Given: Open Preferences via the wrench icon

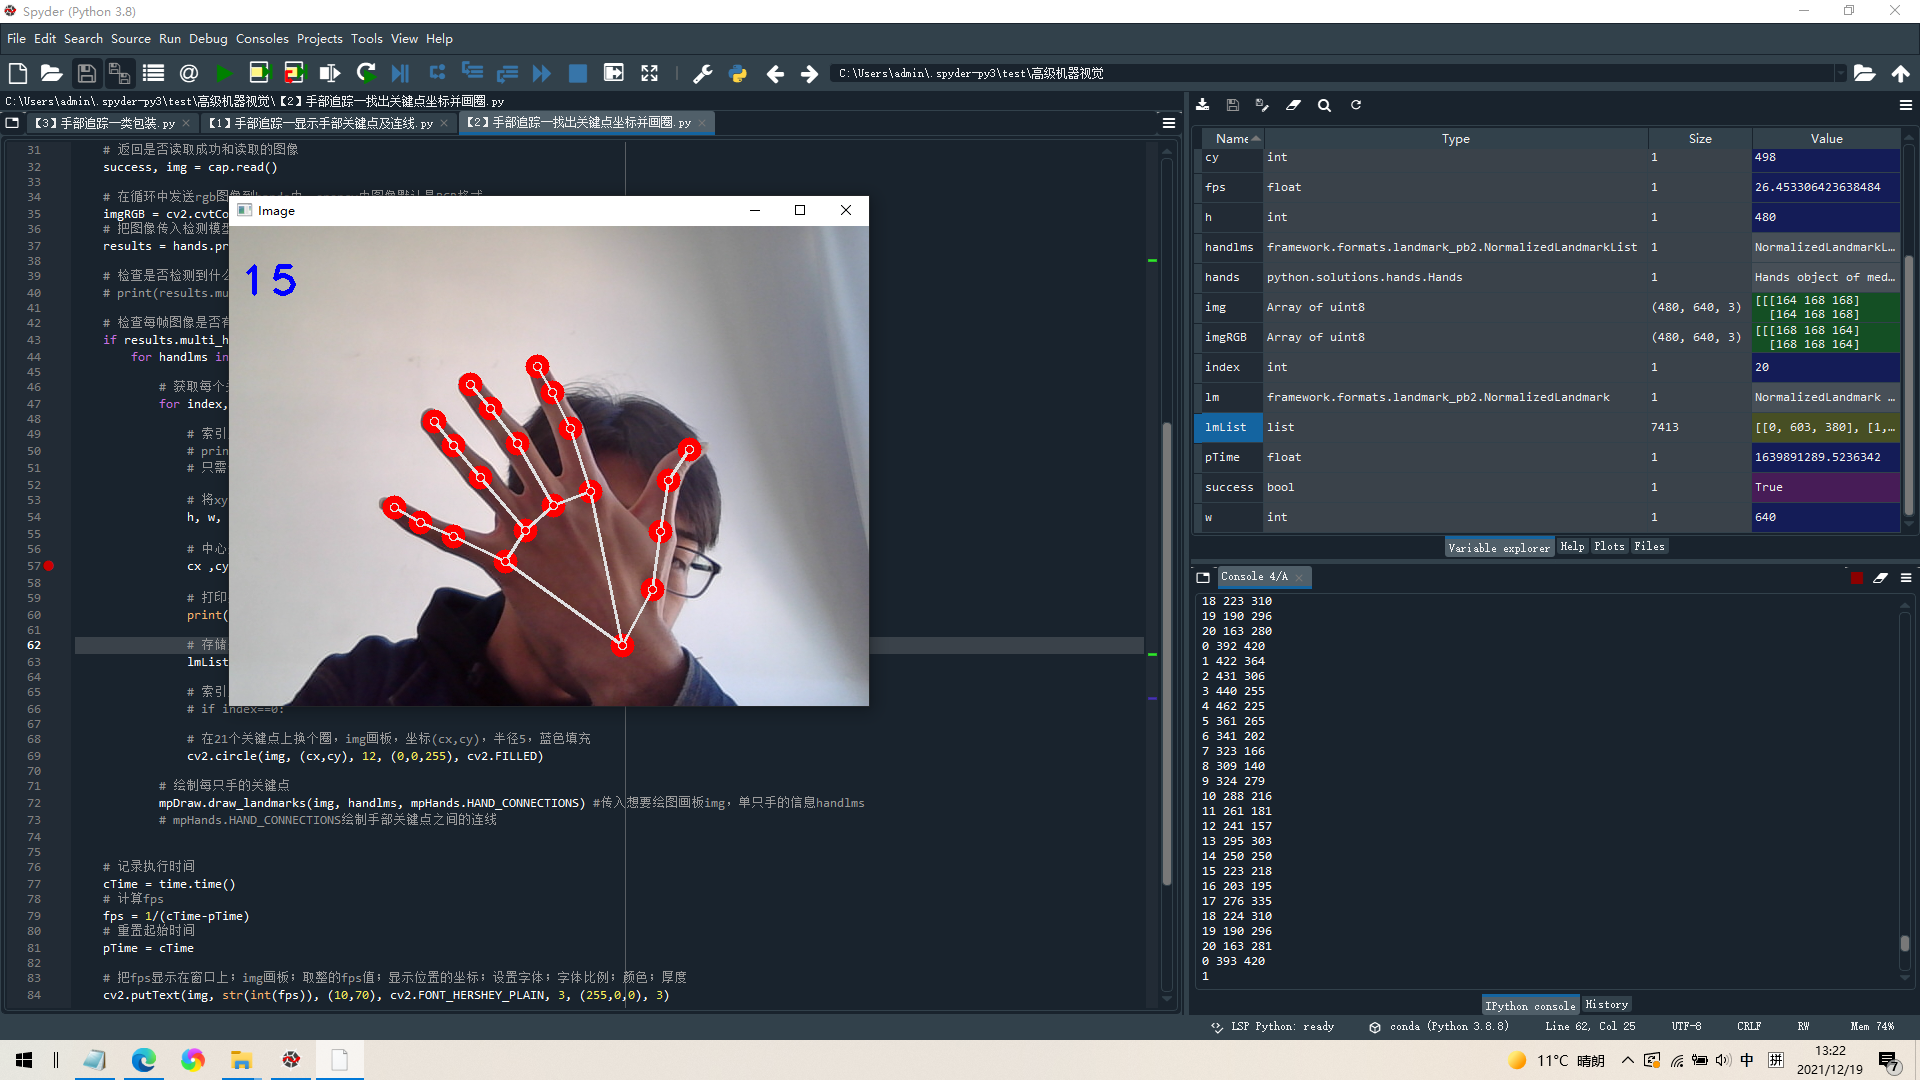Looking at the screenshot, I should pos(702,73).
